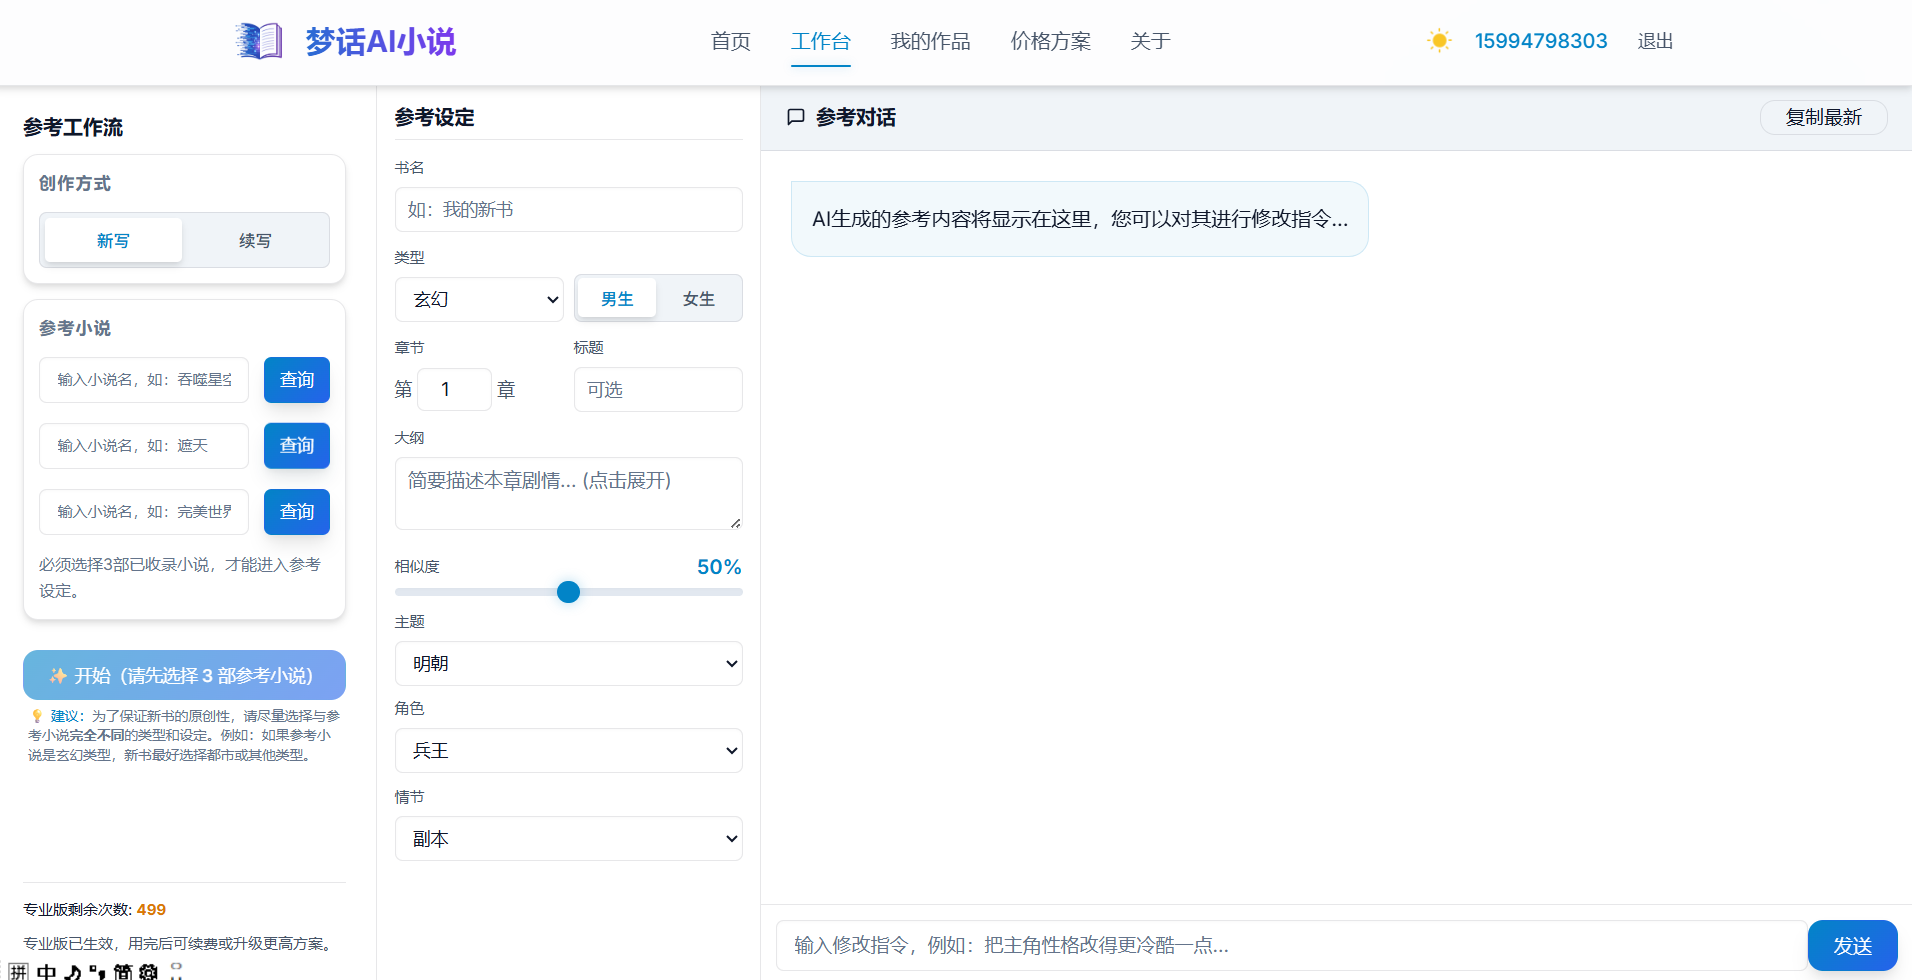Go to 我的作品 in the navigation
1912x980 pixels.
pyautogui.click(x=930, y=41)
